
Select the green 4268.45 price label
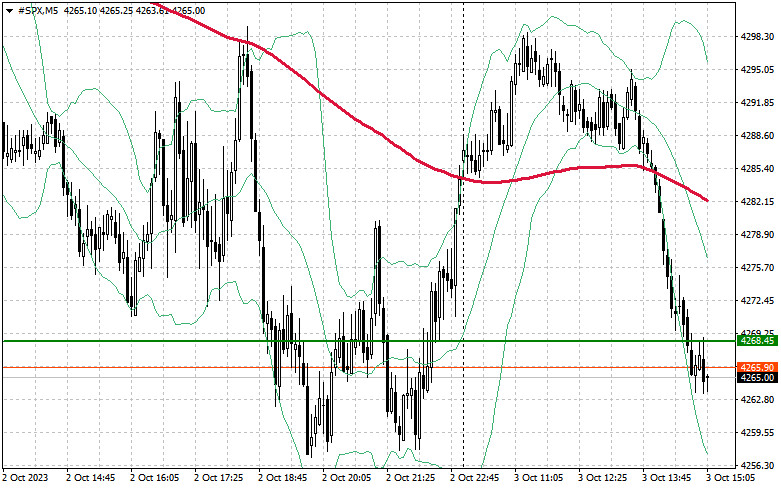coord(757,341)
